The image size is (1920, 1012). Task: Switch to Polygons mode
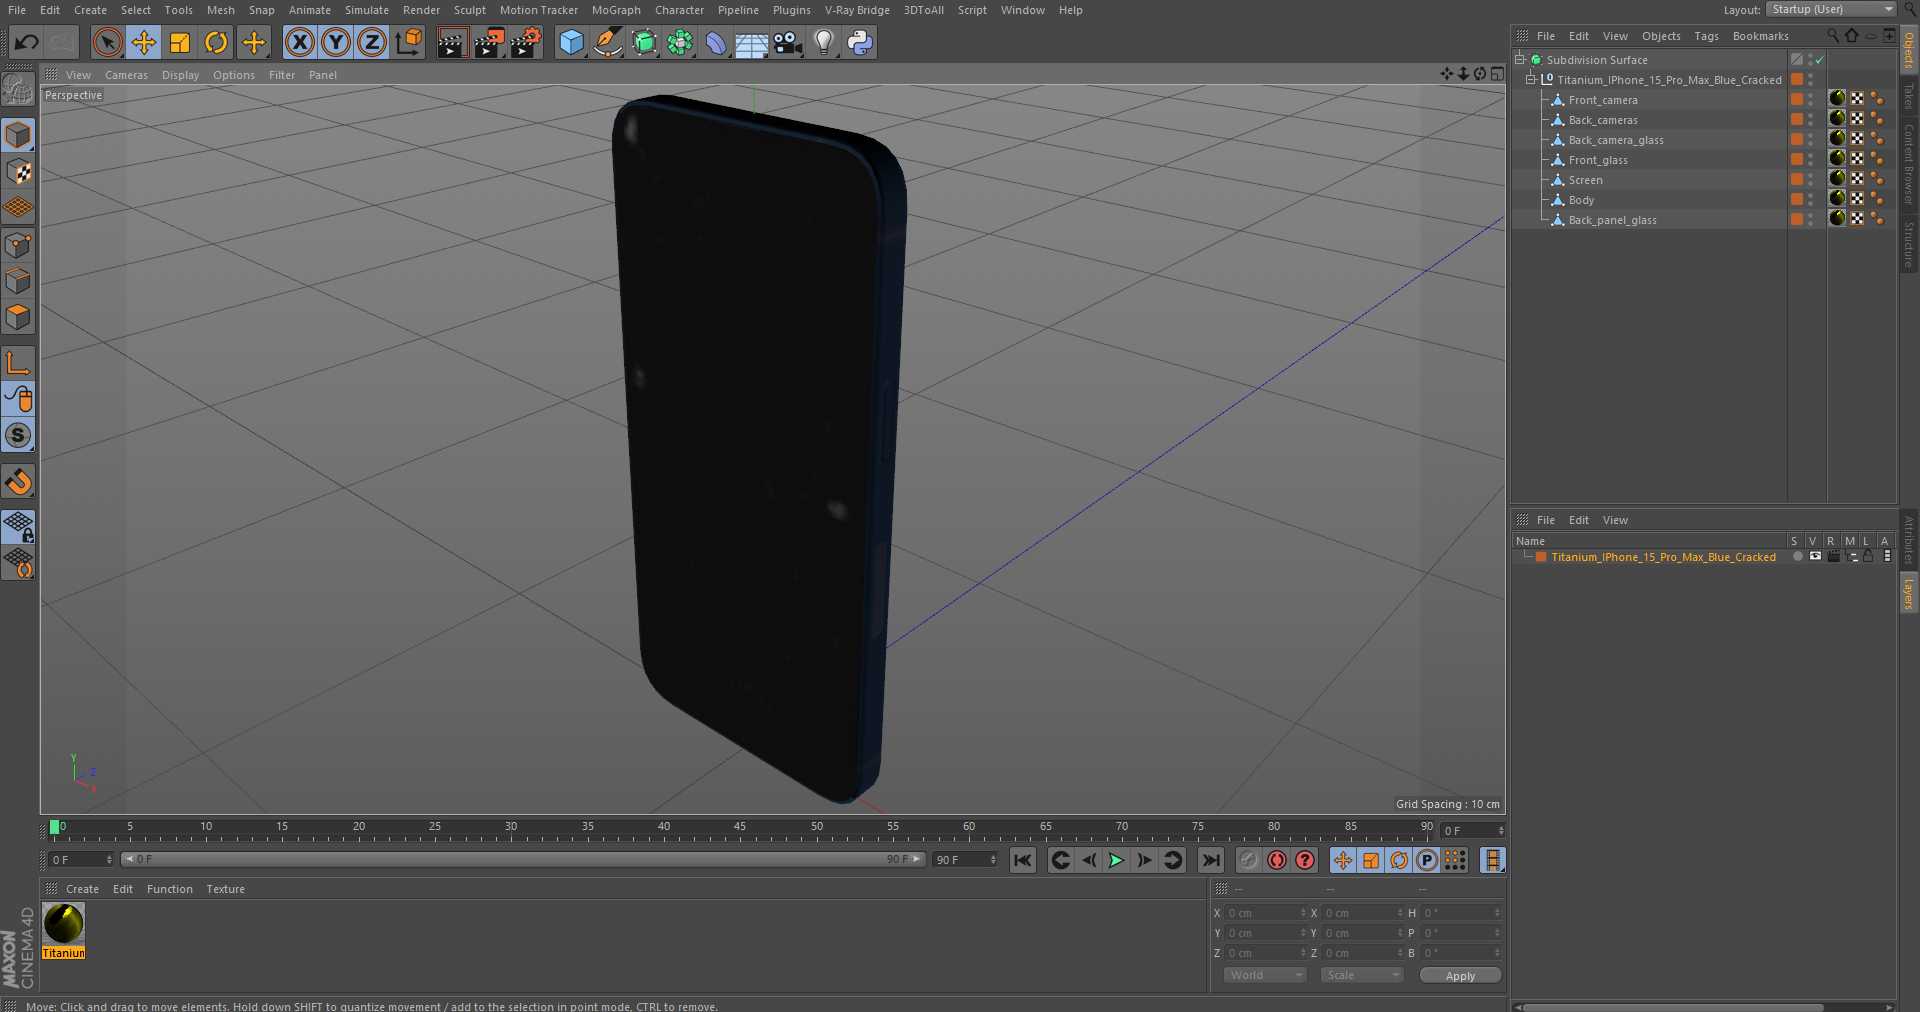point(18,317)
